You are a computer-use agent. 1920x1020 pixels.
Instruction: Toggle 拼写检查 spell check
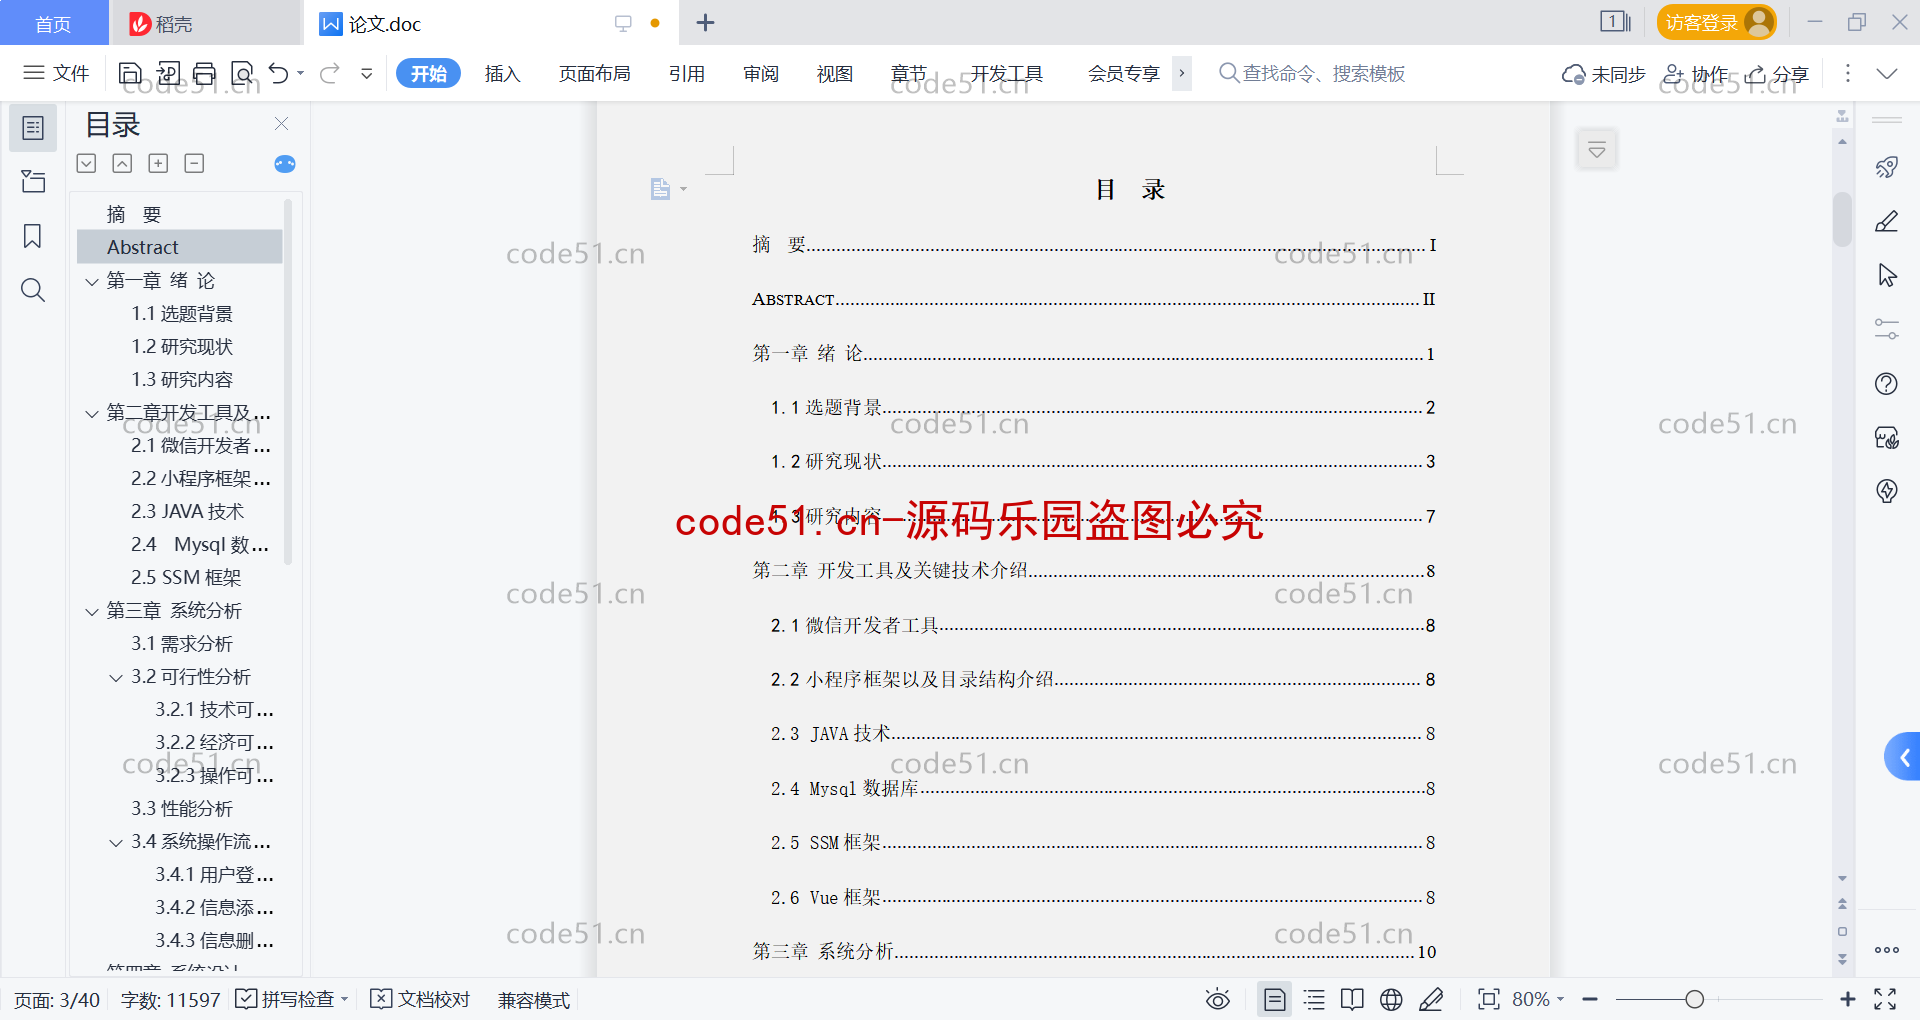290,999
